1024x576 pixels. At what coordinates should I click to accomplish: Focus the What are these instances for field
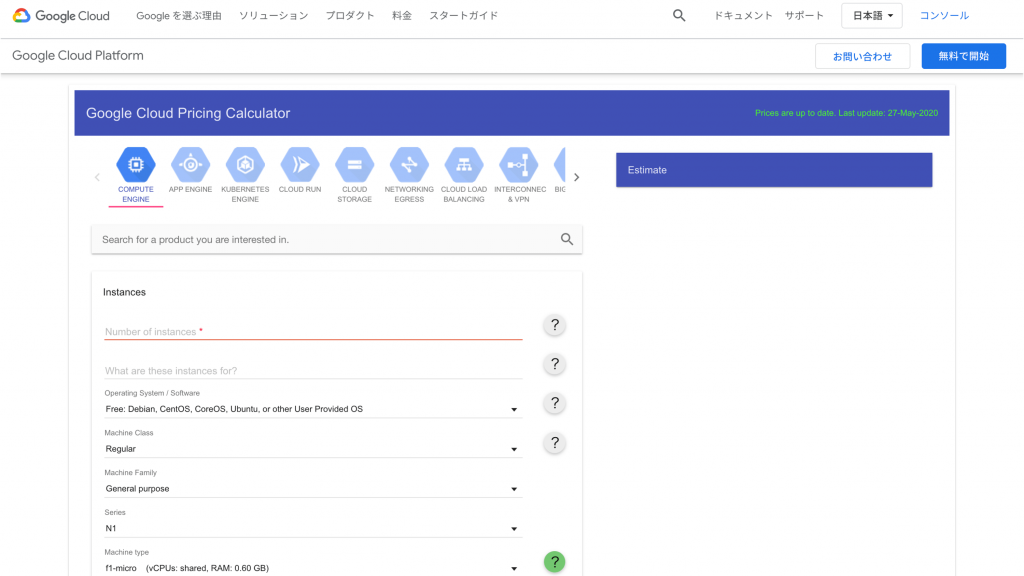pyautogui.click(x=313, y=371)
